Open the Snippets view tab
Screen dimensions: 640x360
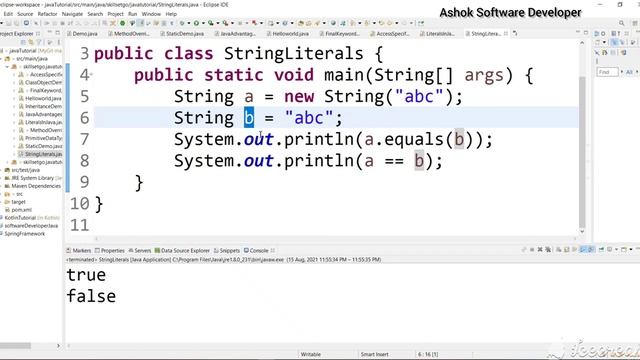[x=227, y=251]
